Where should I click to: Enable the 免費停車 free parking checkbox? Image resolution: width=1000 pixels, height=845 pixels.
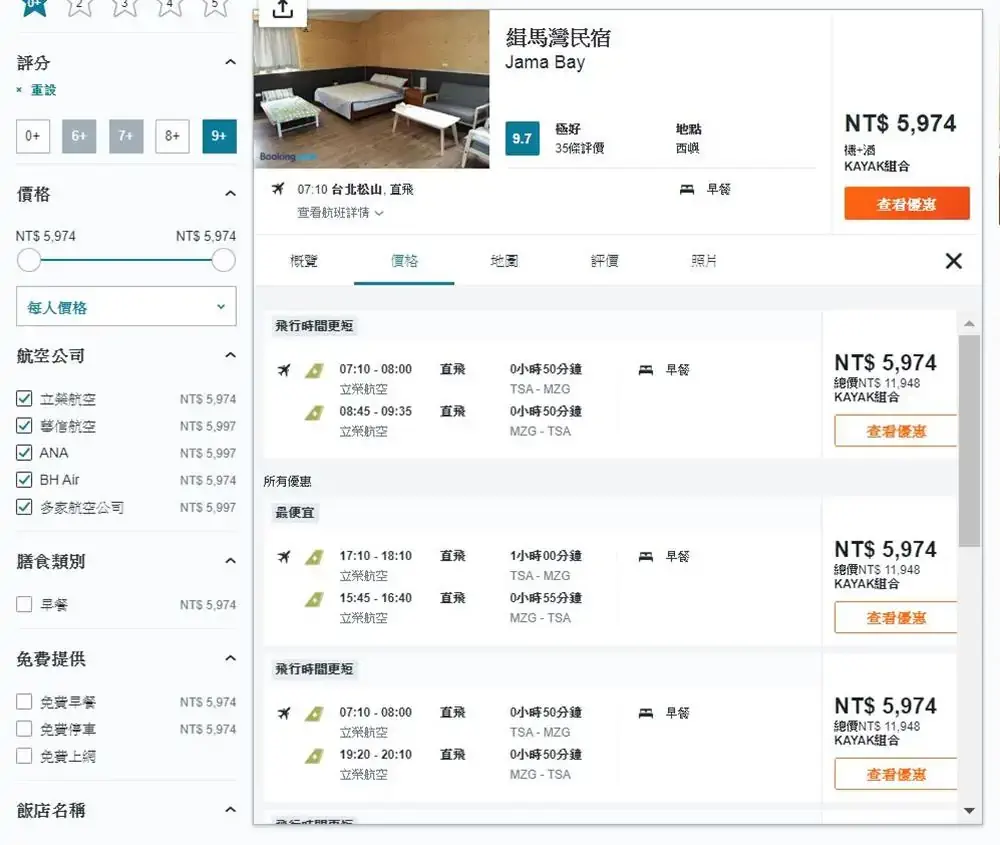pyautogui.click(x=25, y=729)
